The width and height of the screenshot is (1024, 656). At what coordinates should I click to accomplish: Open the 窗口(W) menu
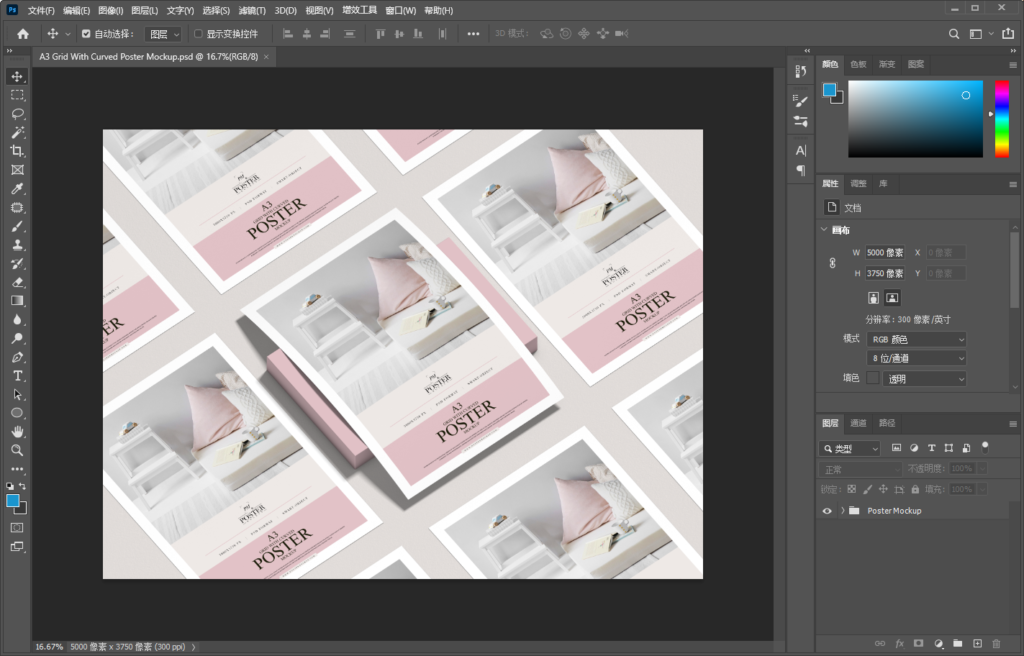(400, 10)
